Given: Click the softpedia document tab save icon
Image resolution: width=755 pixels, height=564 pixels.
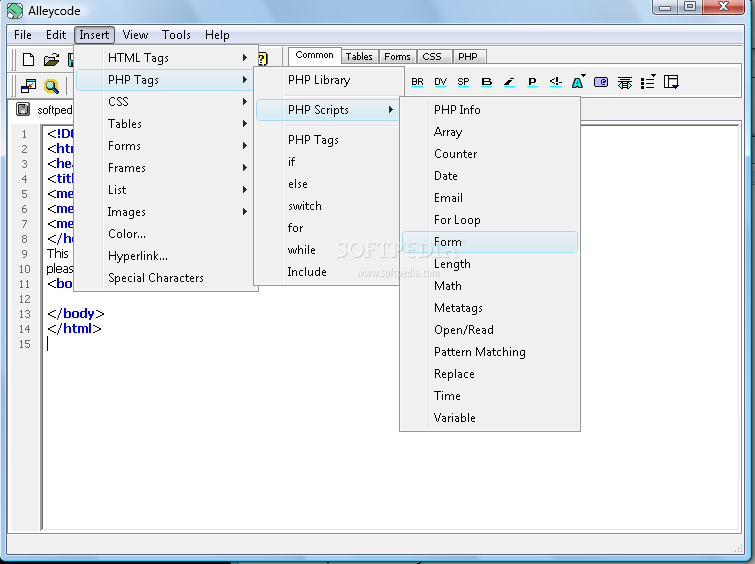Looking at the screenshot, I should tap(23, 109).
